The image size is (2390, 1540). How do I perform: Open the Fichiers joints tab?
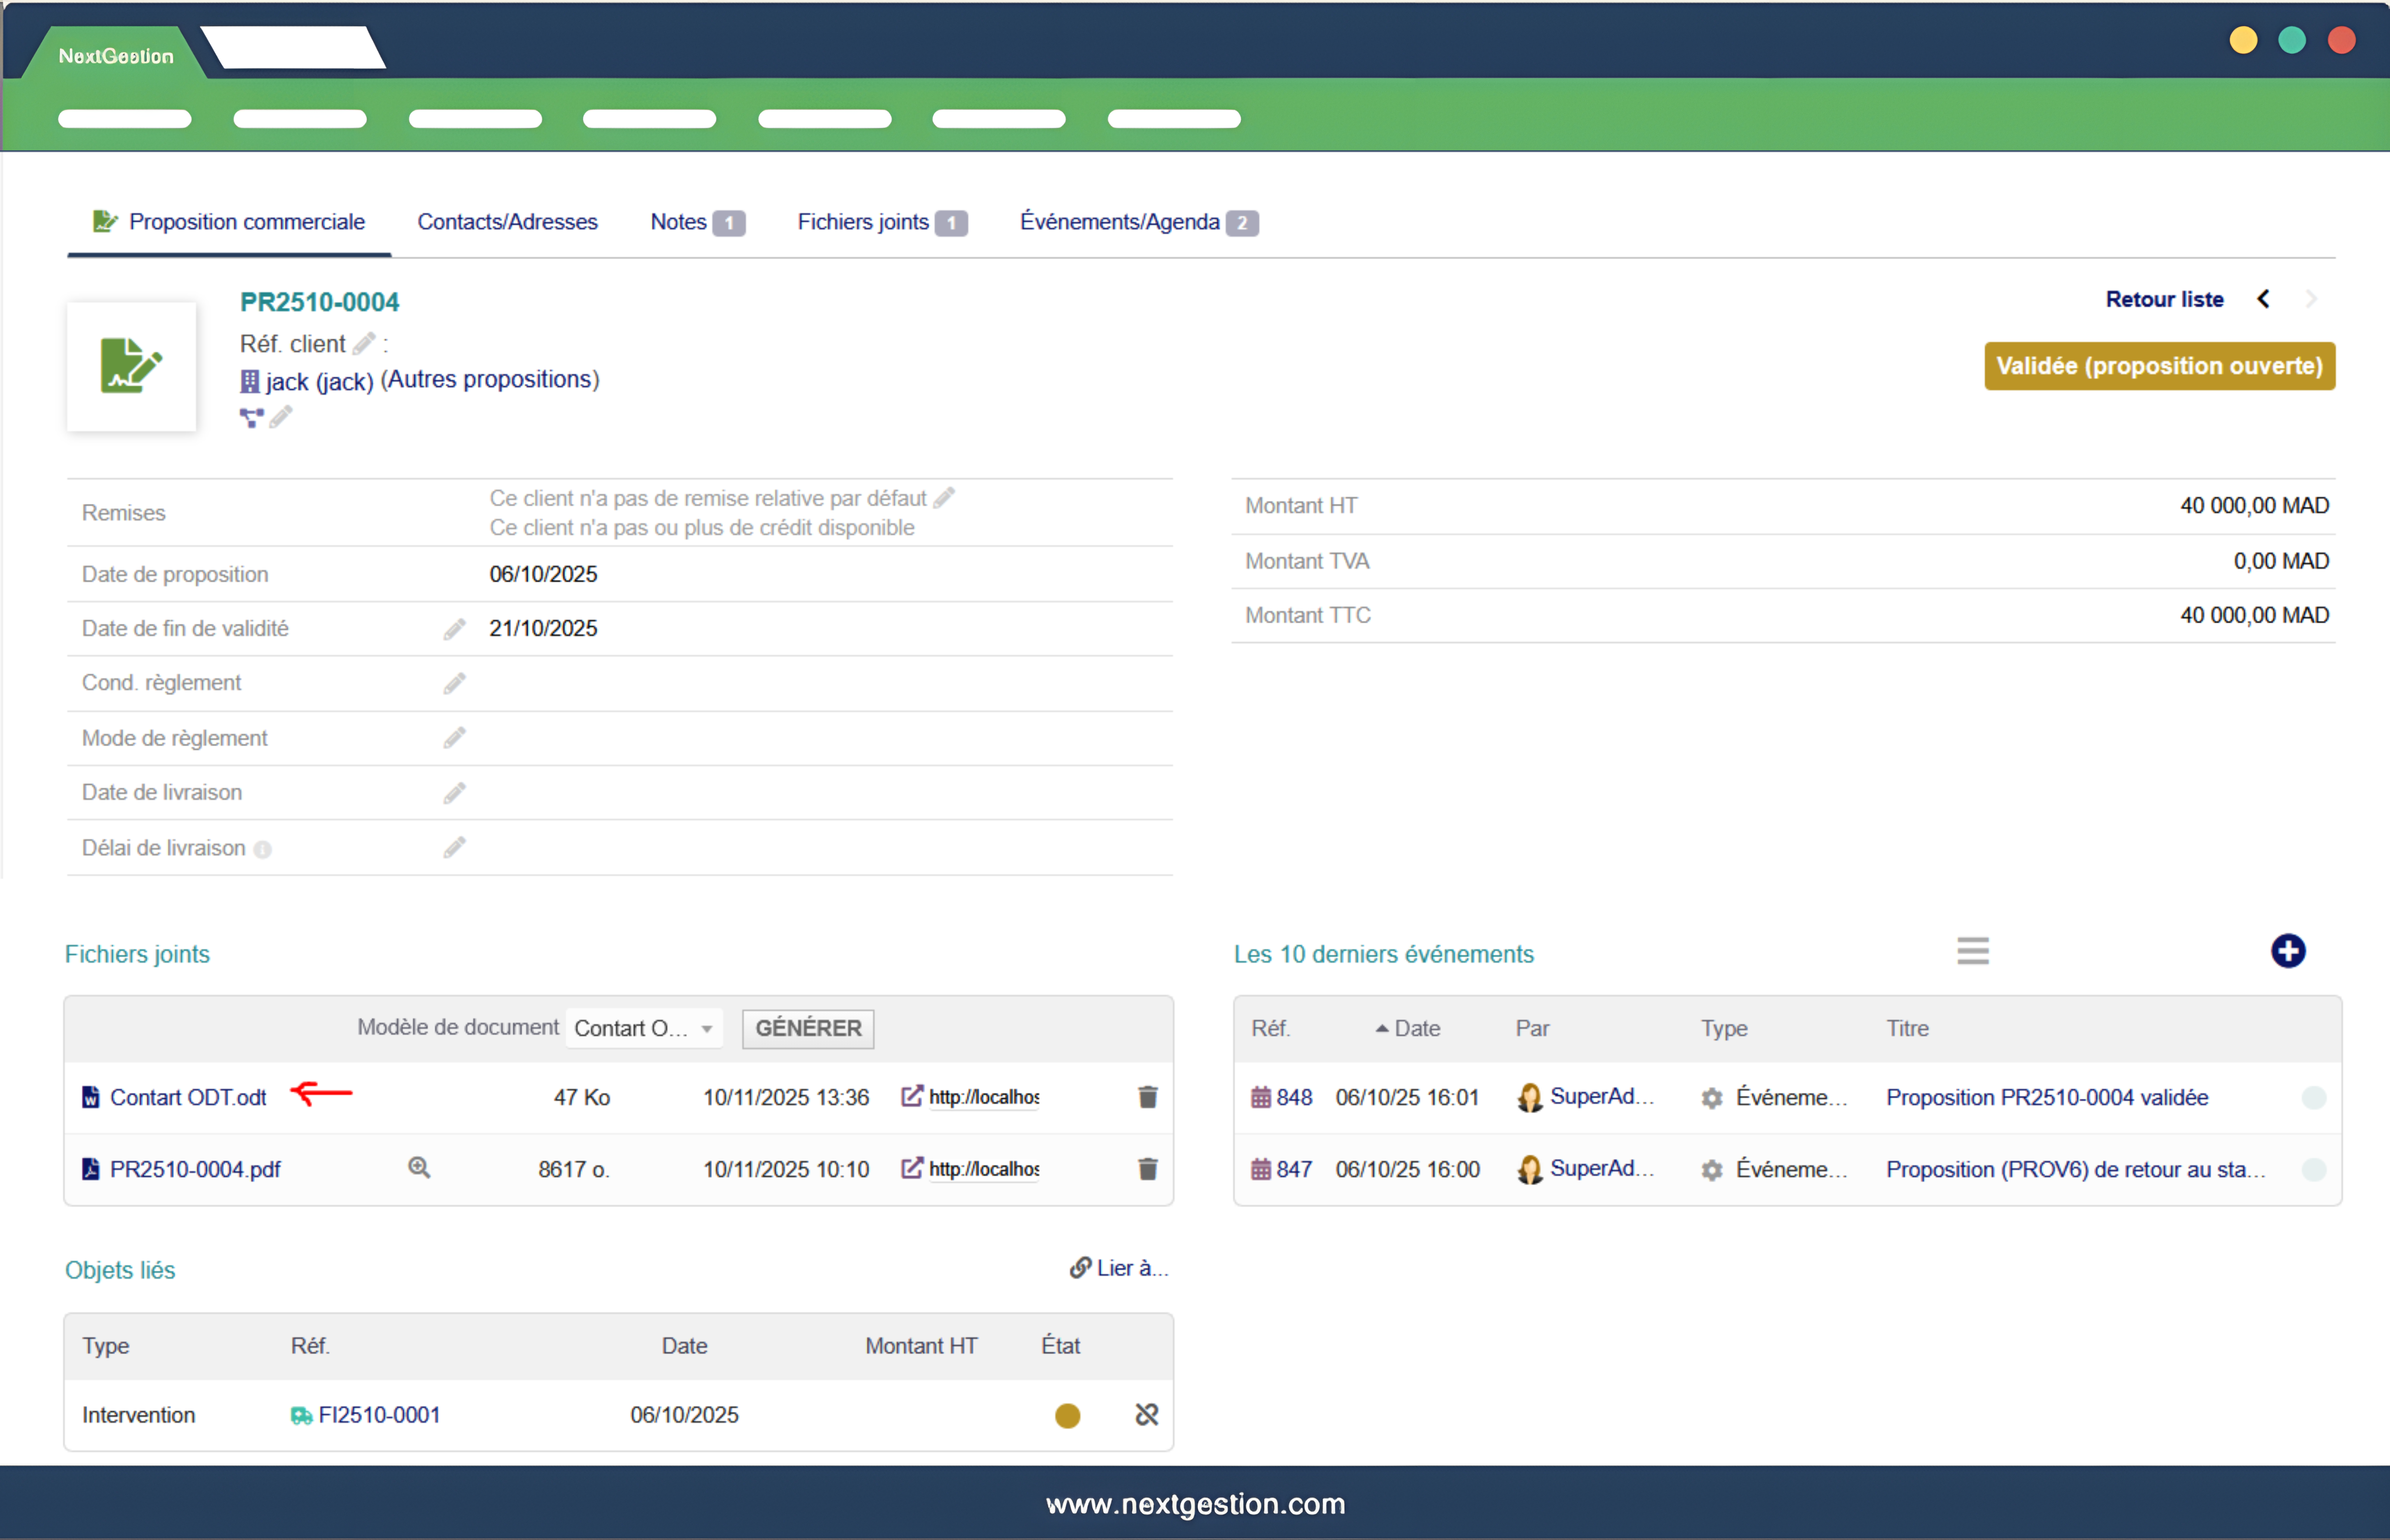point(863,222)
